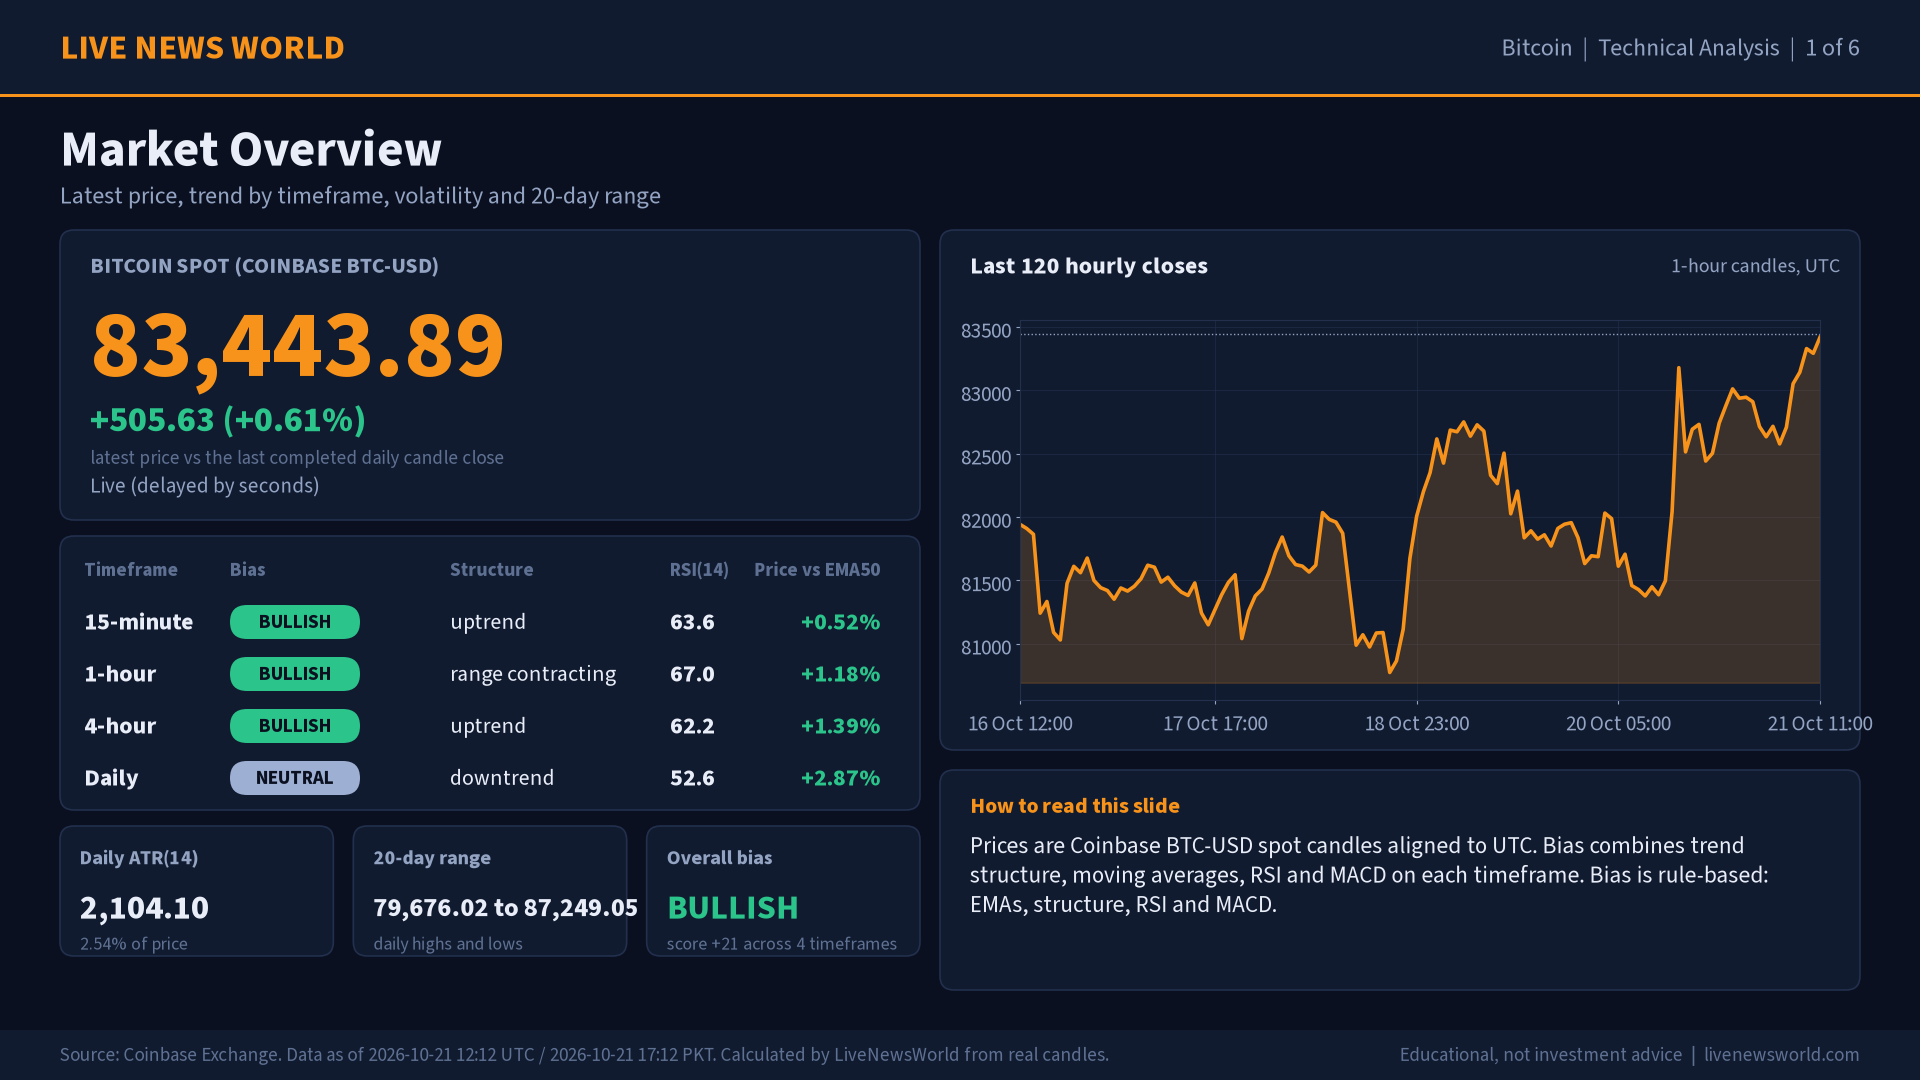Image resolution: width=1920 pixels, height=1080 pixels.
Task: Click the Market Overview heading
Action: pyautogui.click(x=251, y=149)
